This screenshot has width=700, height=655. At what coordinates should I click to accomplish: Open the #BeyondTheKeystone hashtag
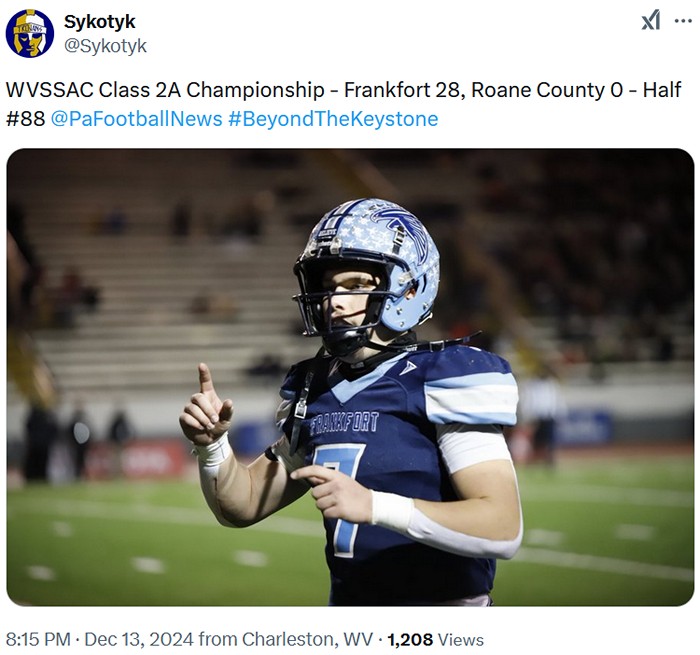point(333,119)
